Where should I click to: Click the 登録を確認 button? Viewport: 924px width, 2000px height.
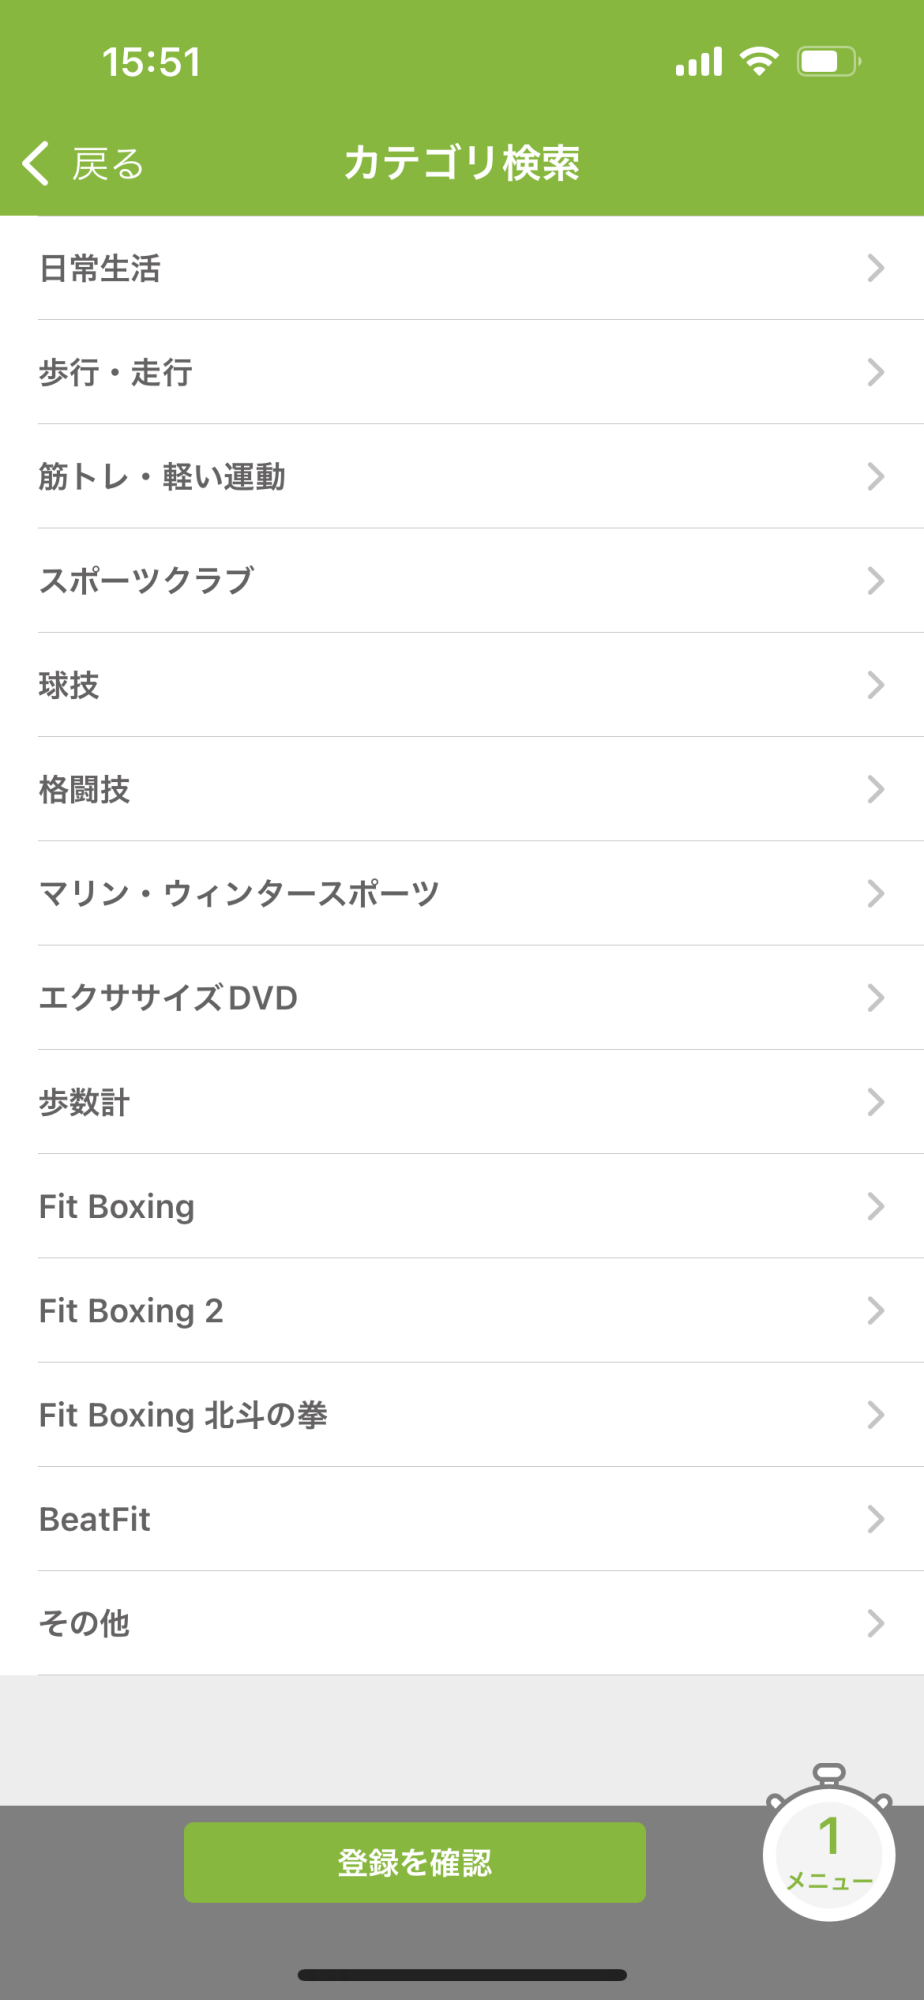pos(415,1862)
